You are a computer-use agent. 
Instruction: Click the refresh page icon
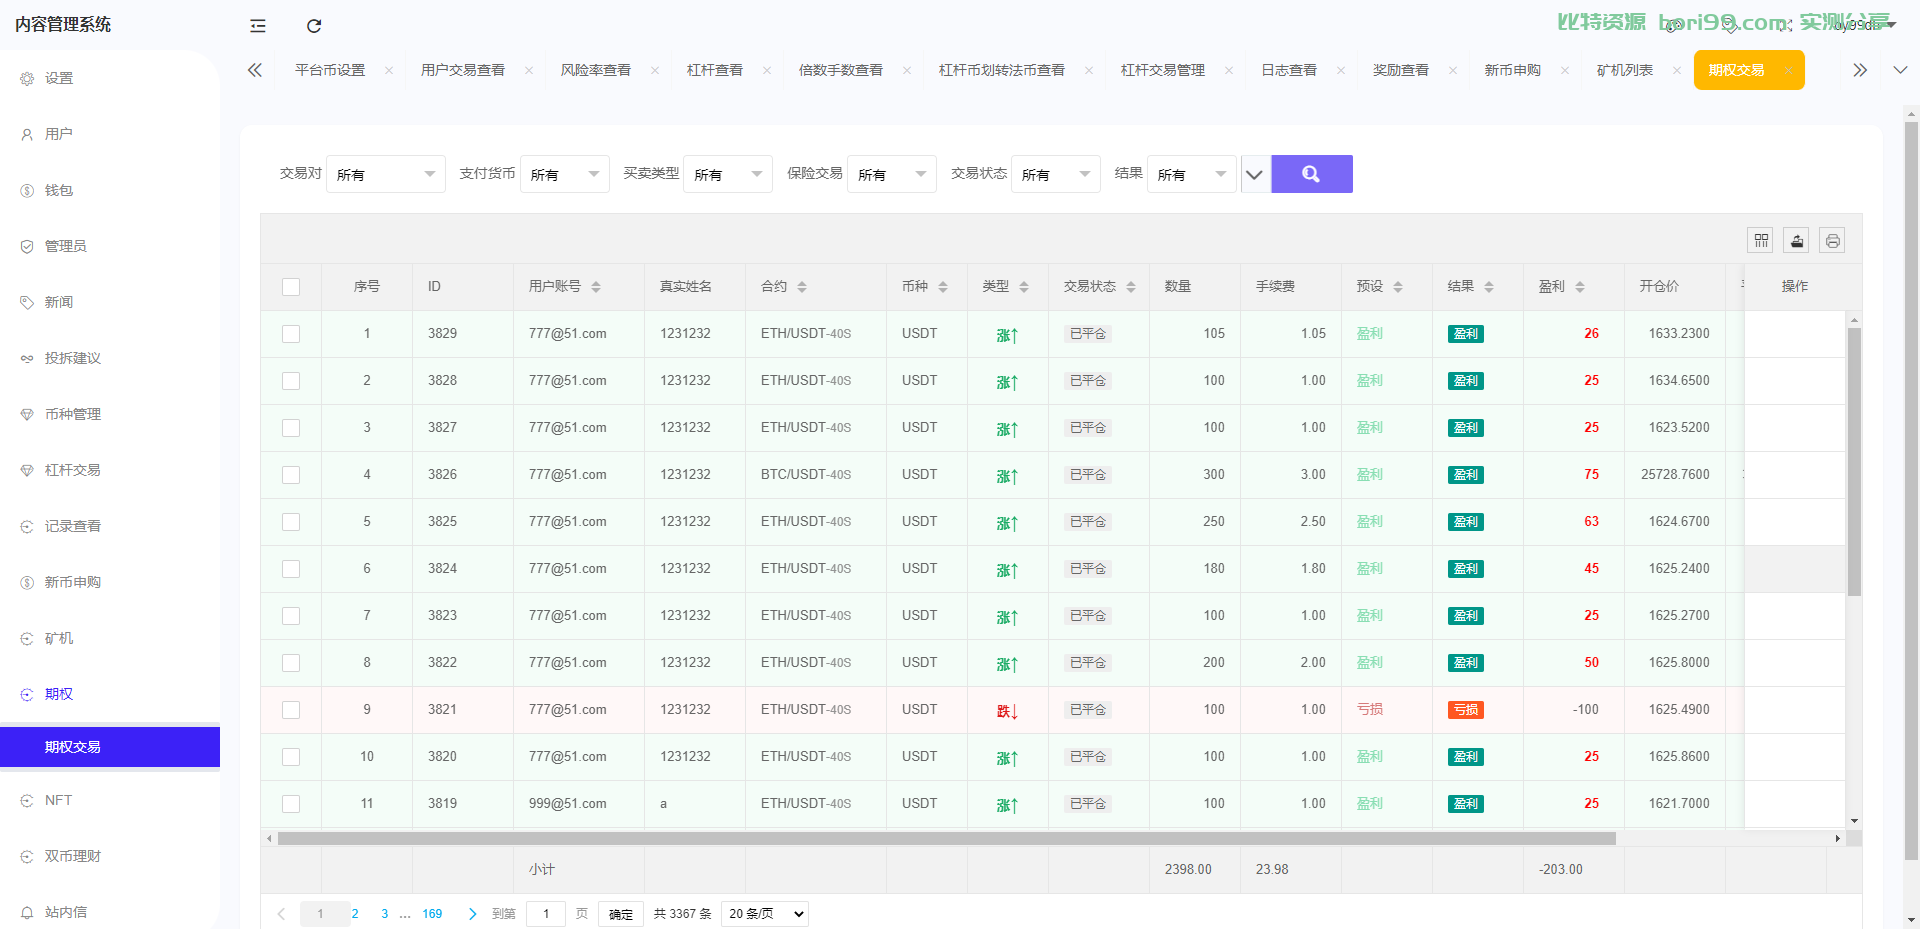pos(314,26)
